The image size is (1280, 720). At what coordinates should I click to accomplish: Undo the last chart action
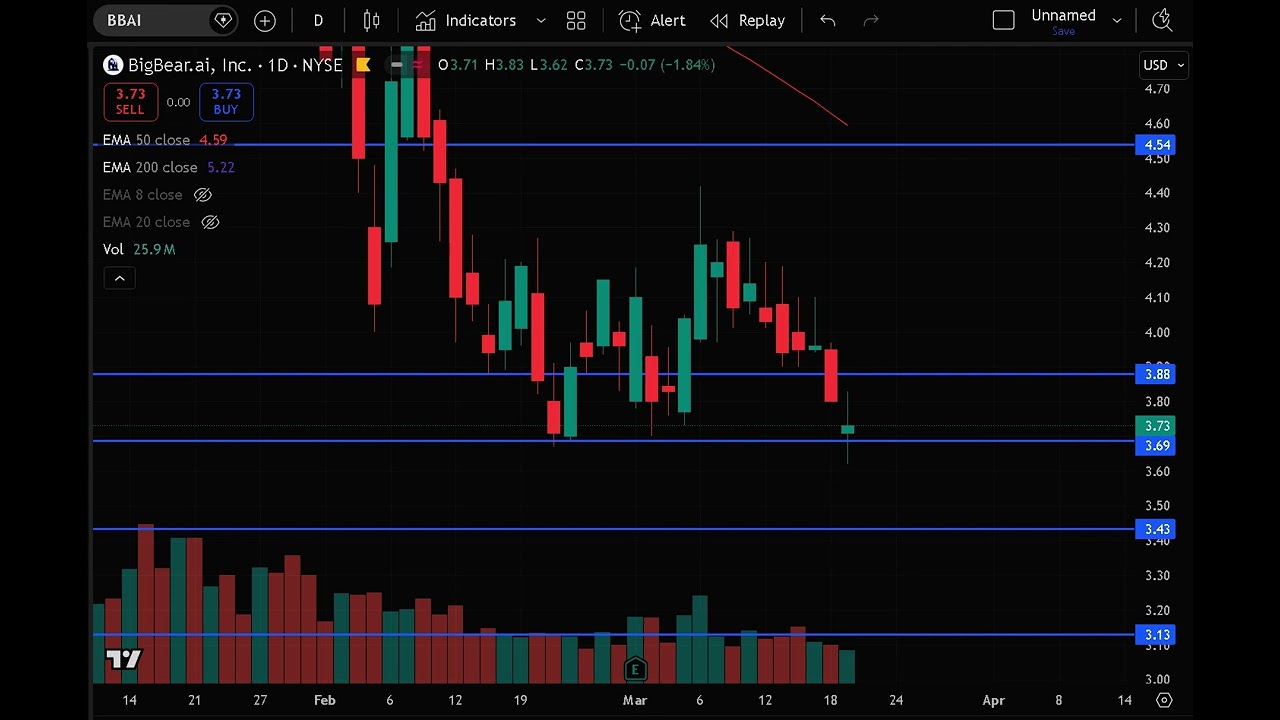828,20
